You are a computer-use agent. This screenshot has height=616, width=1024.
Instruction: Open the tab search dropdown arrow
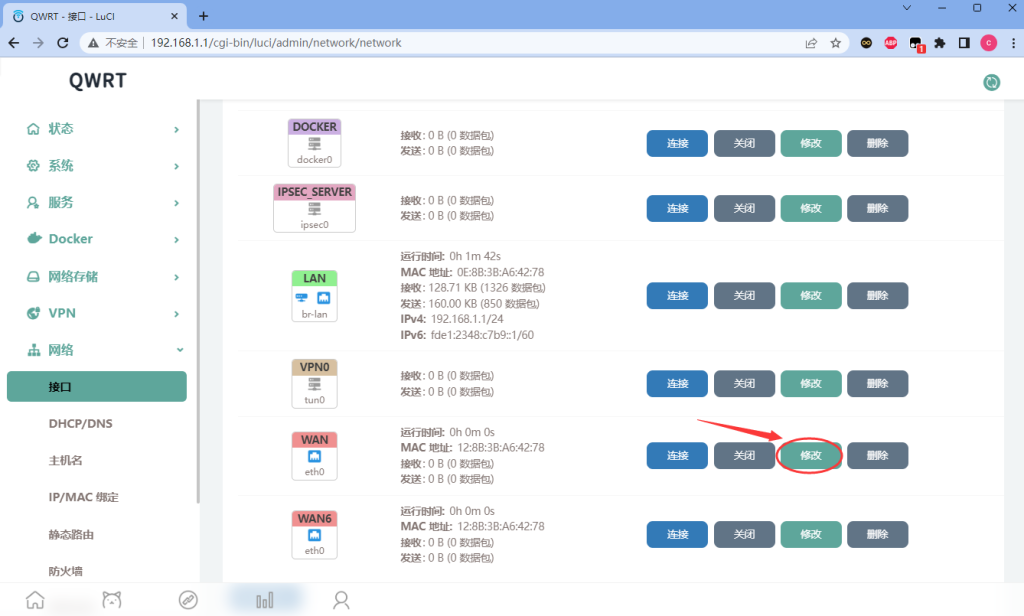pos(906,8)
